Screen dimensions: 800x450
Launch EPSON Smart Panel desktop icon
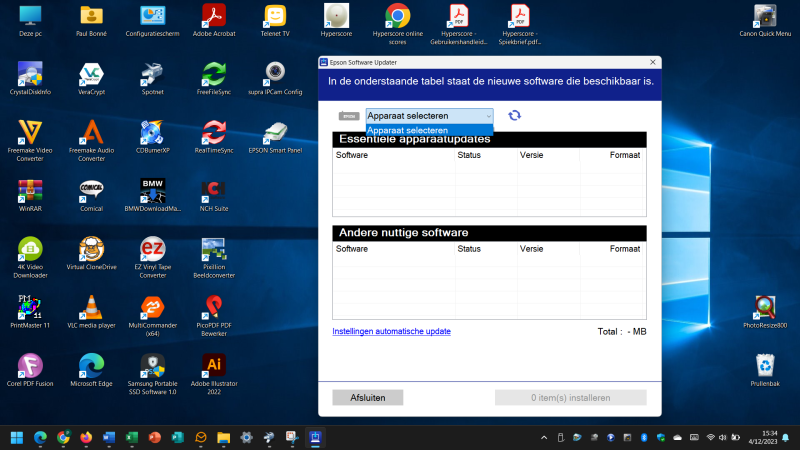point(275,133)
